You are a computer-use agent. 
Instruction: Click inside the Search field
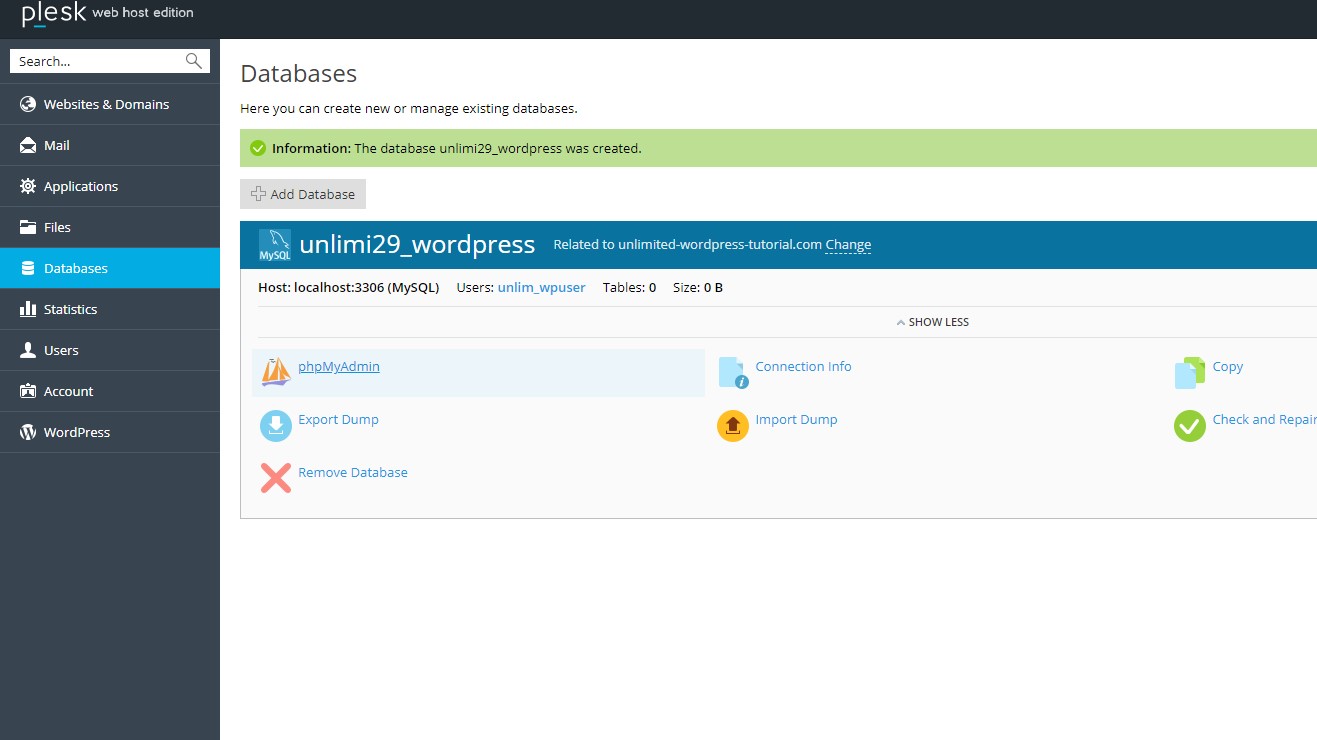click(x=90, y=60)
